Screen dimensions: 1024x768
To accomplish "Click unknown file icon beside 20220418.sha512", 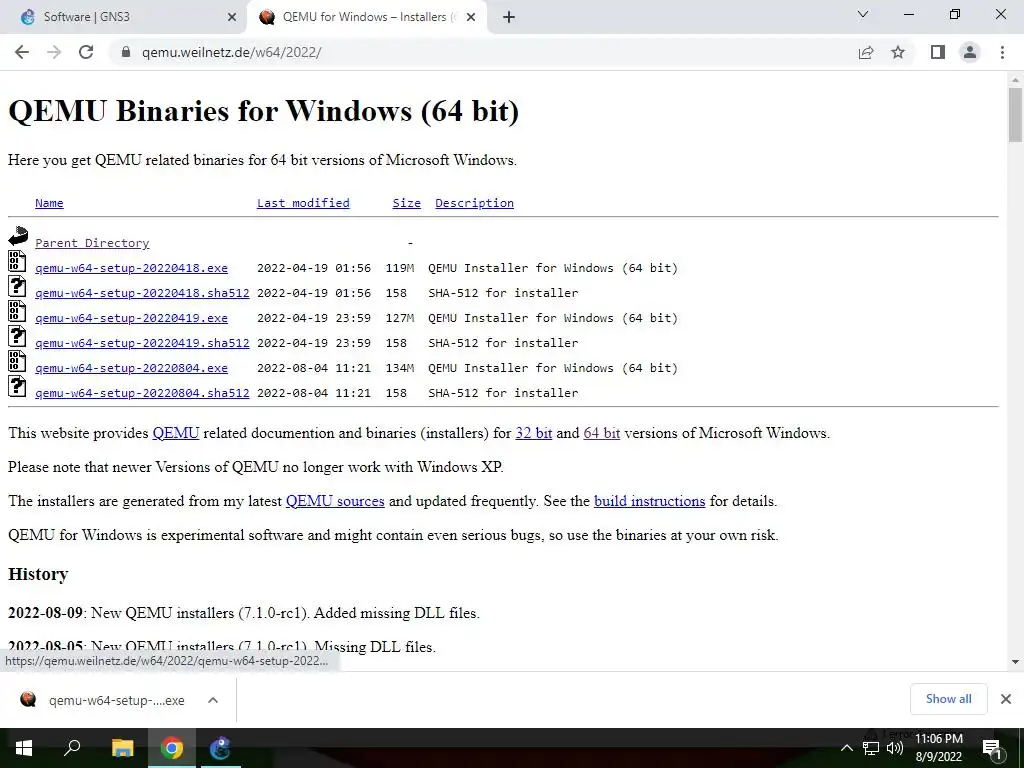I will click(x=17, y=286).
